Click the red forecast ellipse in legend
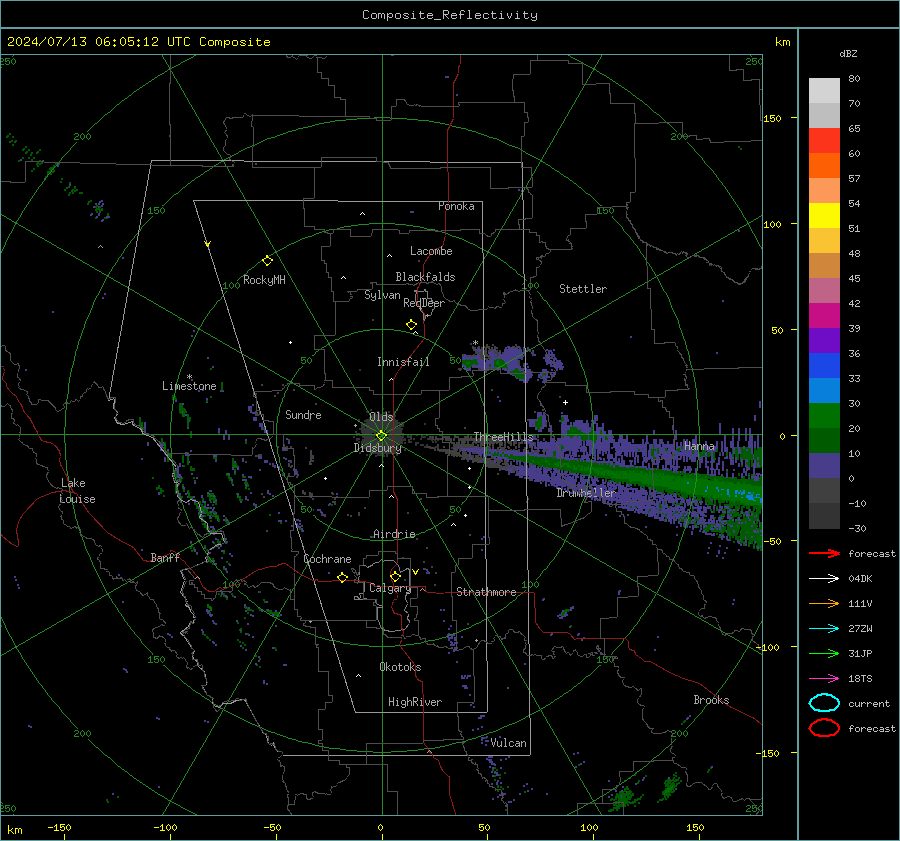900x841 pixels. 824,728
